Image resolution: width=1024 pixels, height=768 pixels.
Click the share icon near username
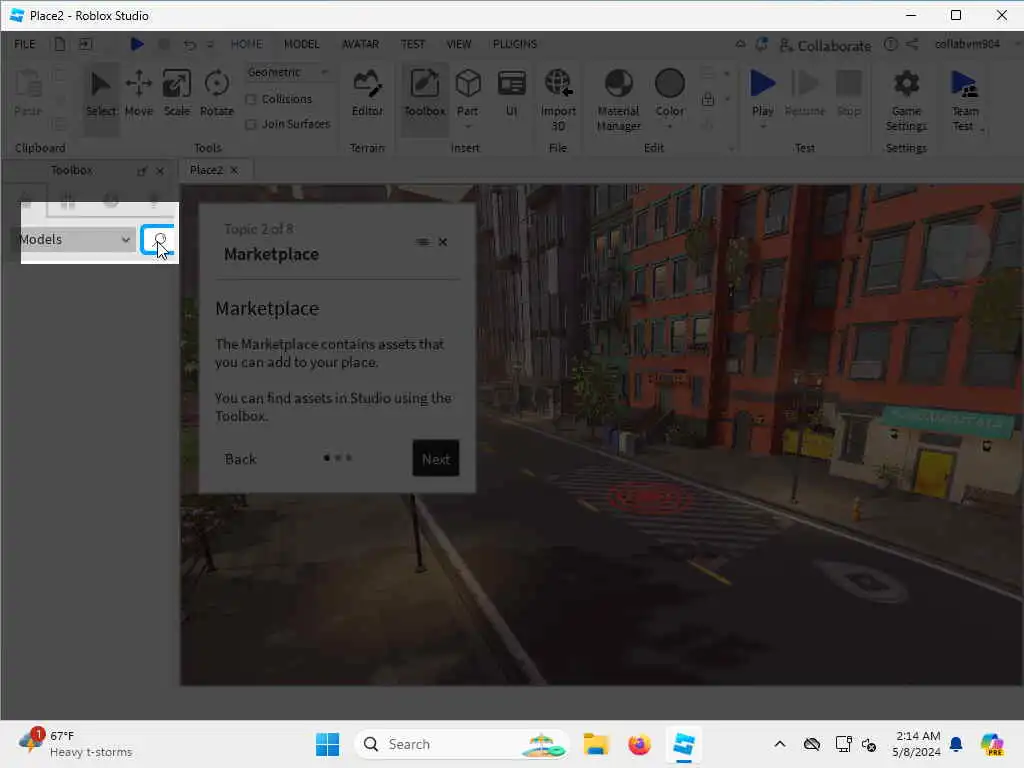coord(912,44)
